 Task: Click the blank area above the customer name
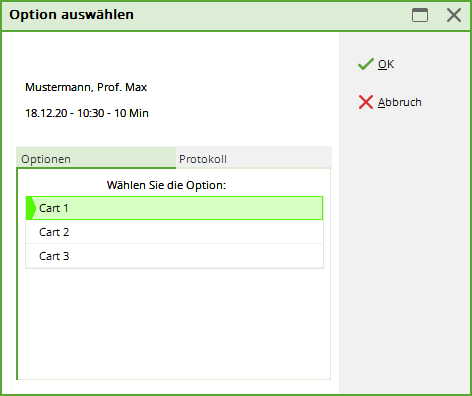(x=170, y=57)
